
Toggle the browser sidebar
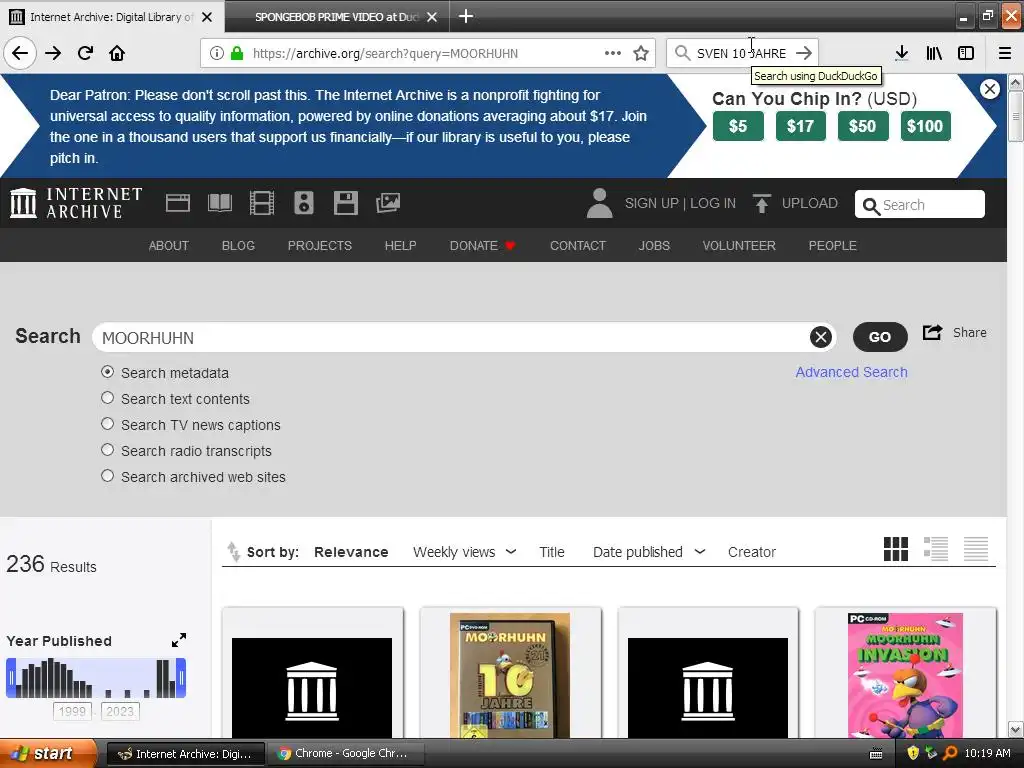[x=966, y=53]
